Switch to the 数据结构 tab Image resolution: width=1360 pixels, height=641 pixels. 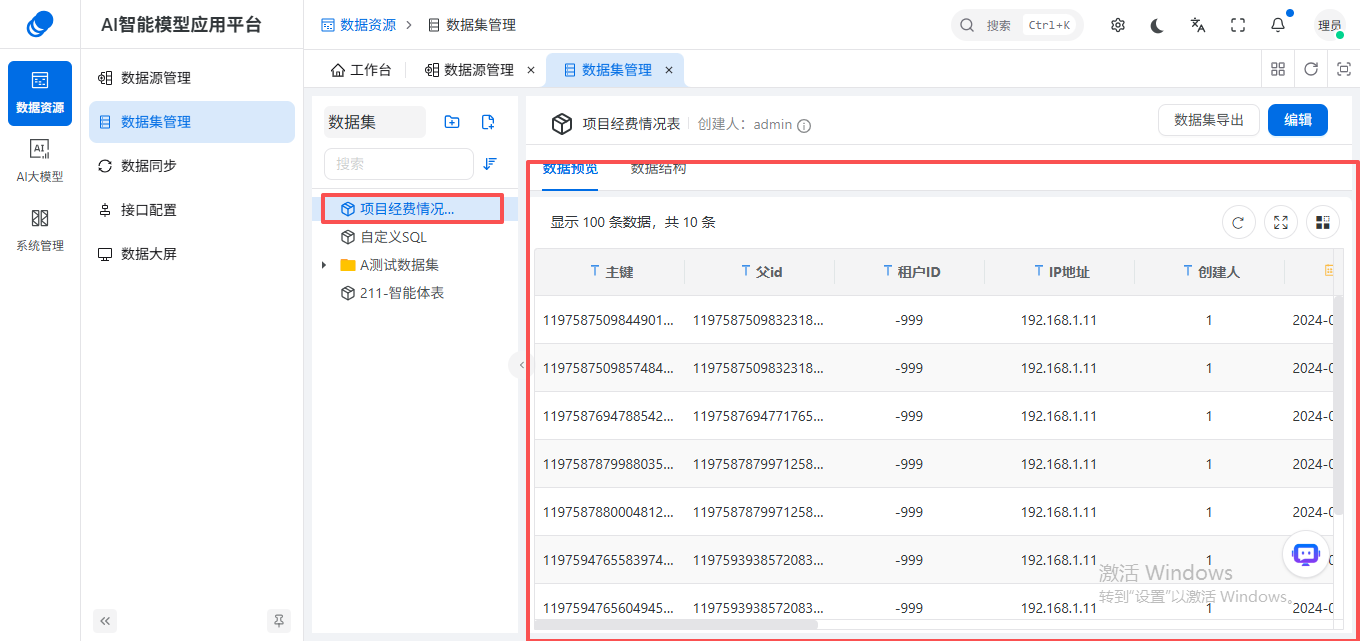pos(658,169)
